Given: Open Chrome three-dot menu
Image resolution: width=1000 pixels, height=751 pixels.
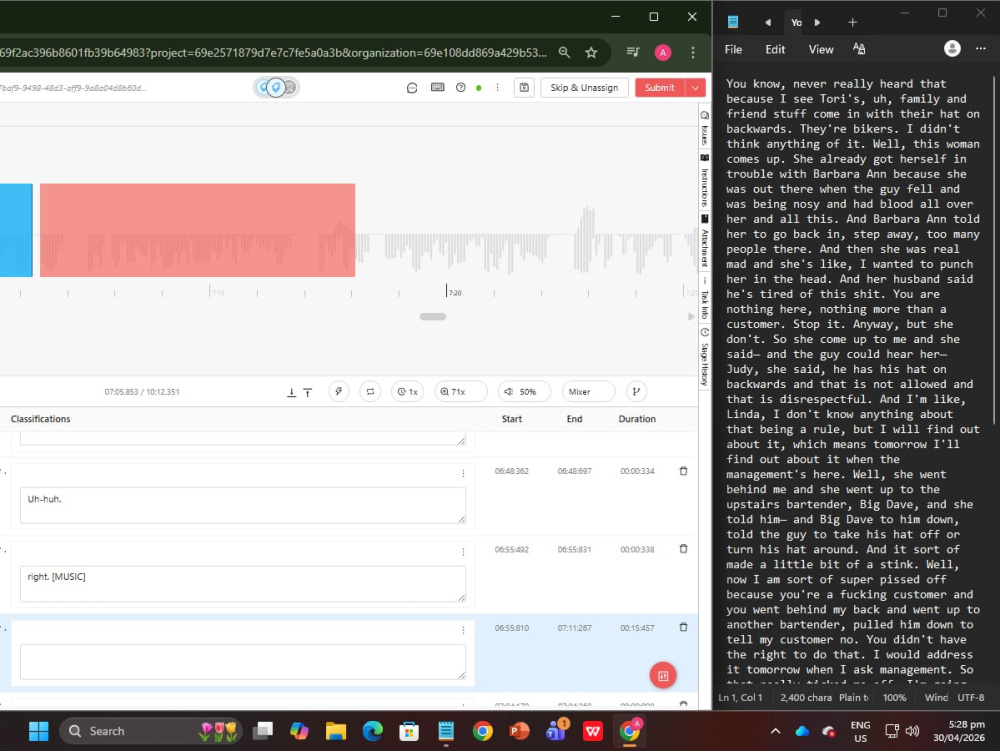Looking at the screenshot, I should pos(693,52).
